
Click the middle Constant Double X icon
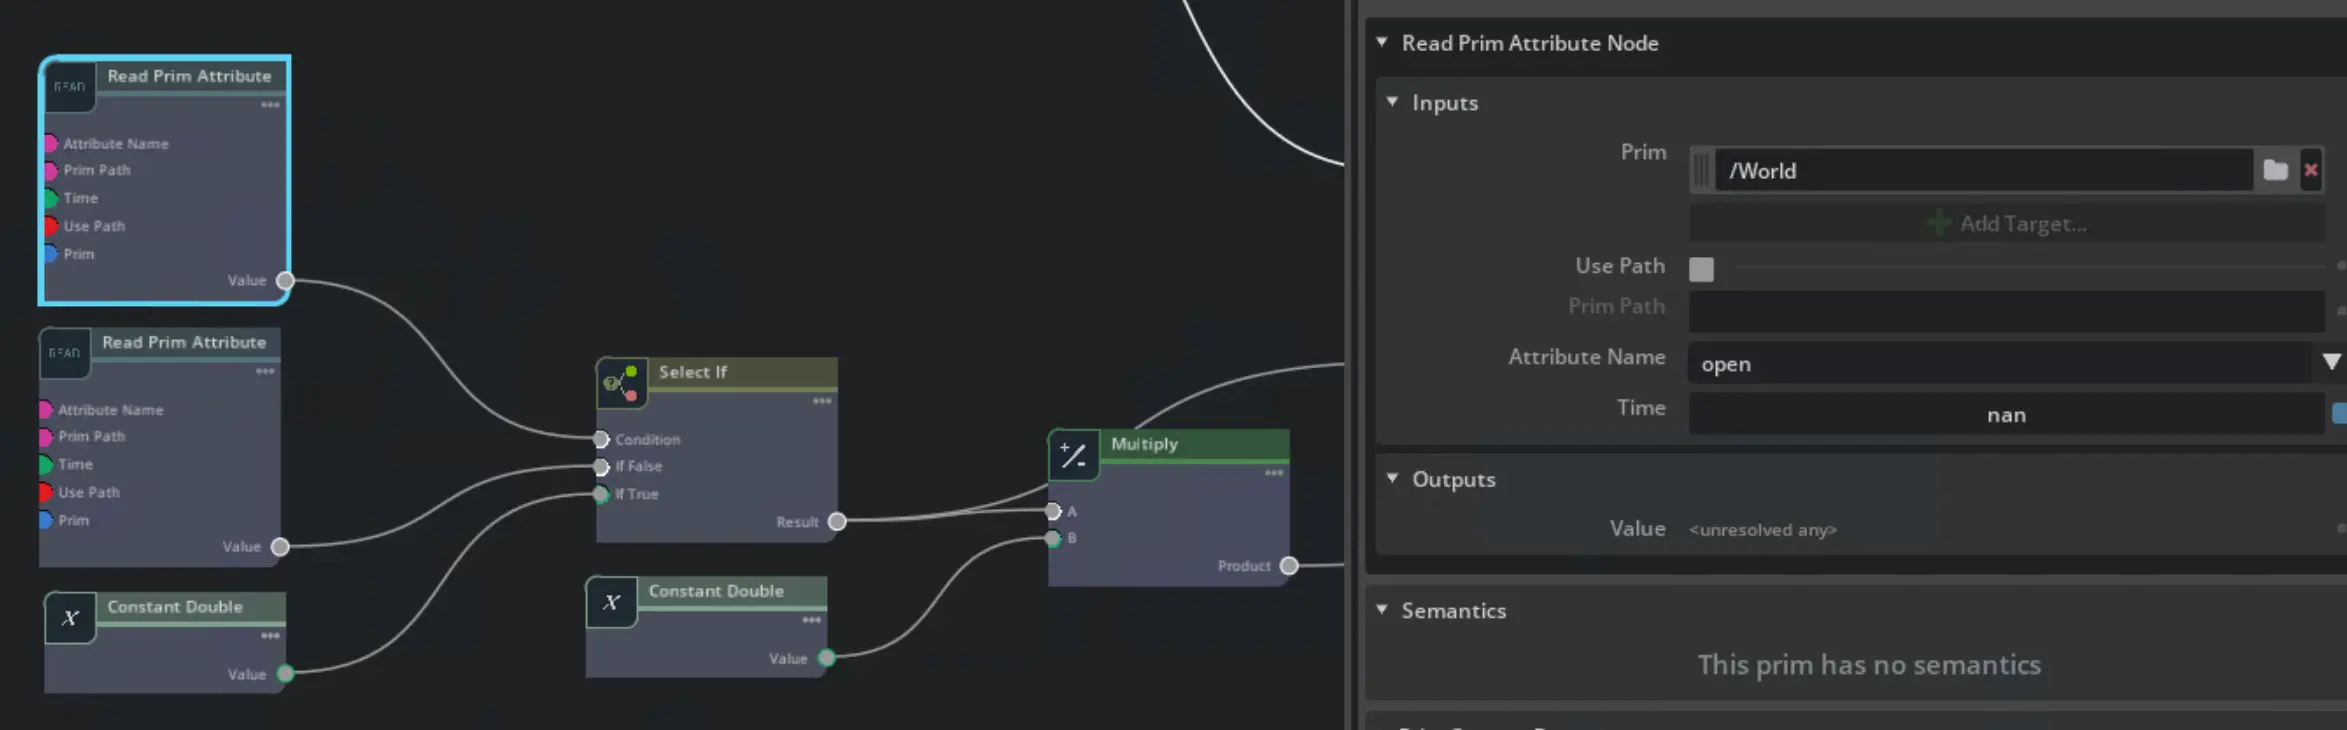pyautogui.click(x=611, y=602)
